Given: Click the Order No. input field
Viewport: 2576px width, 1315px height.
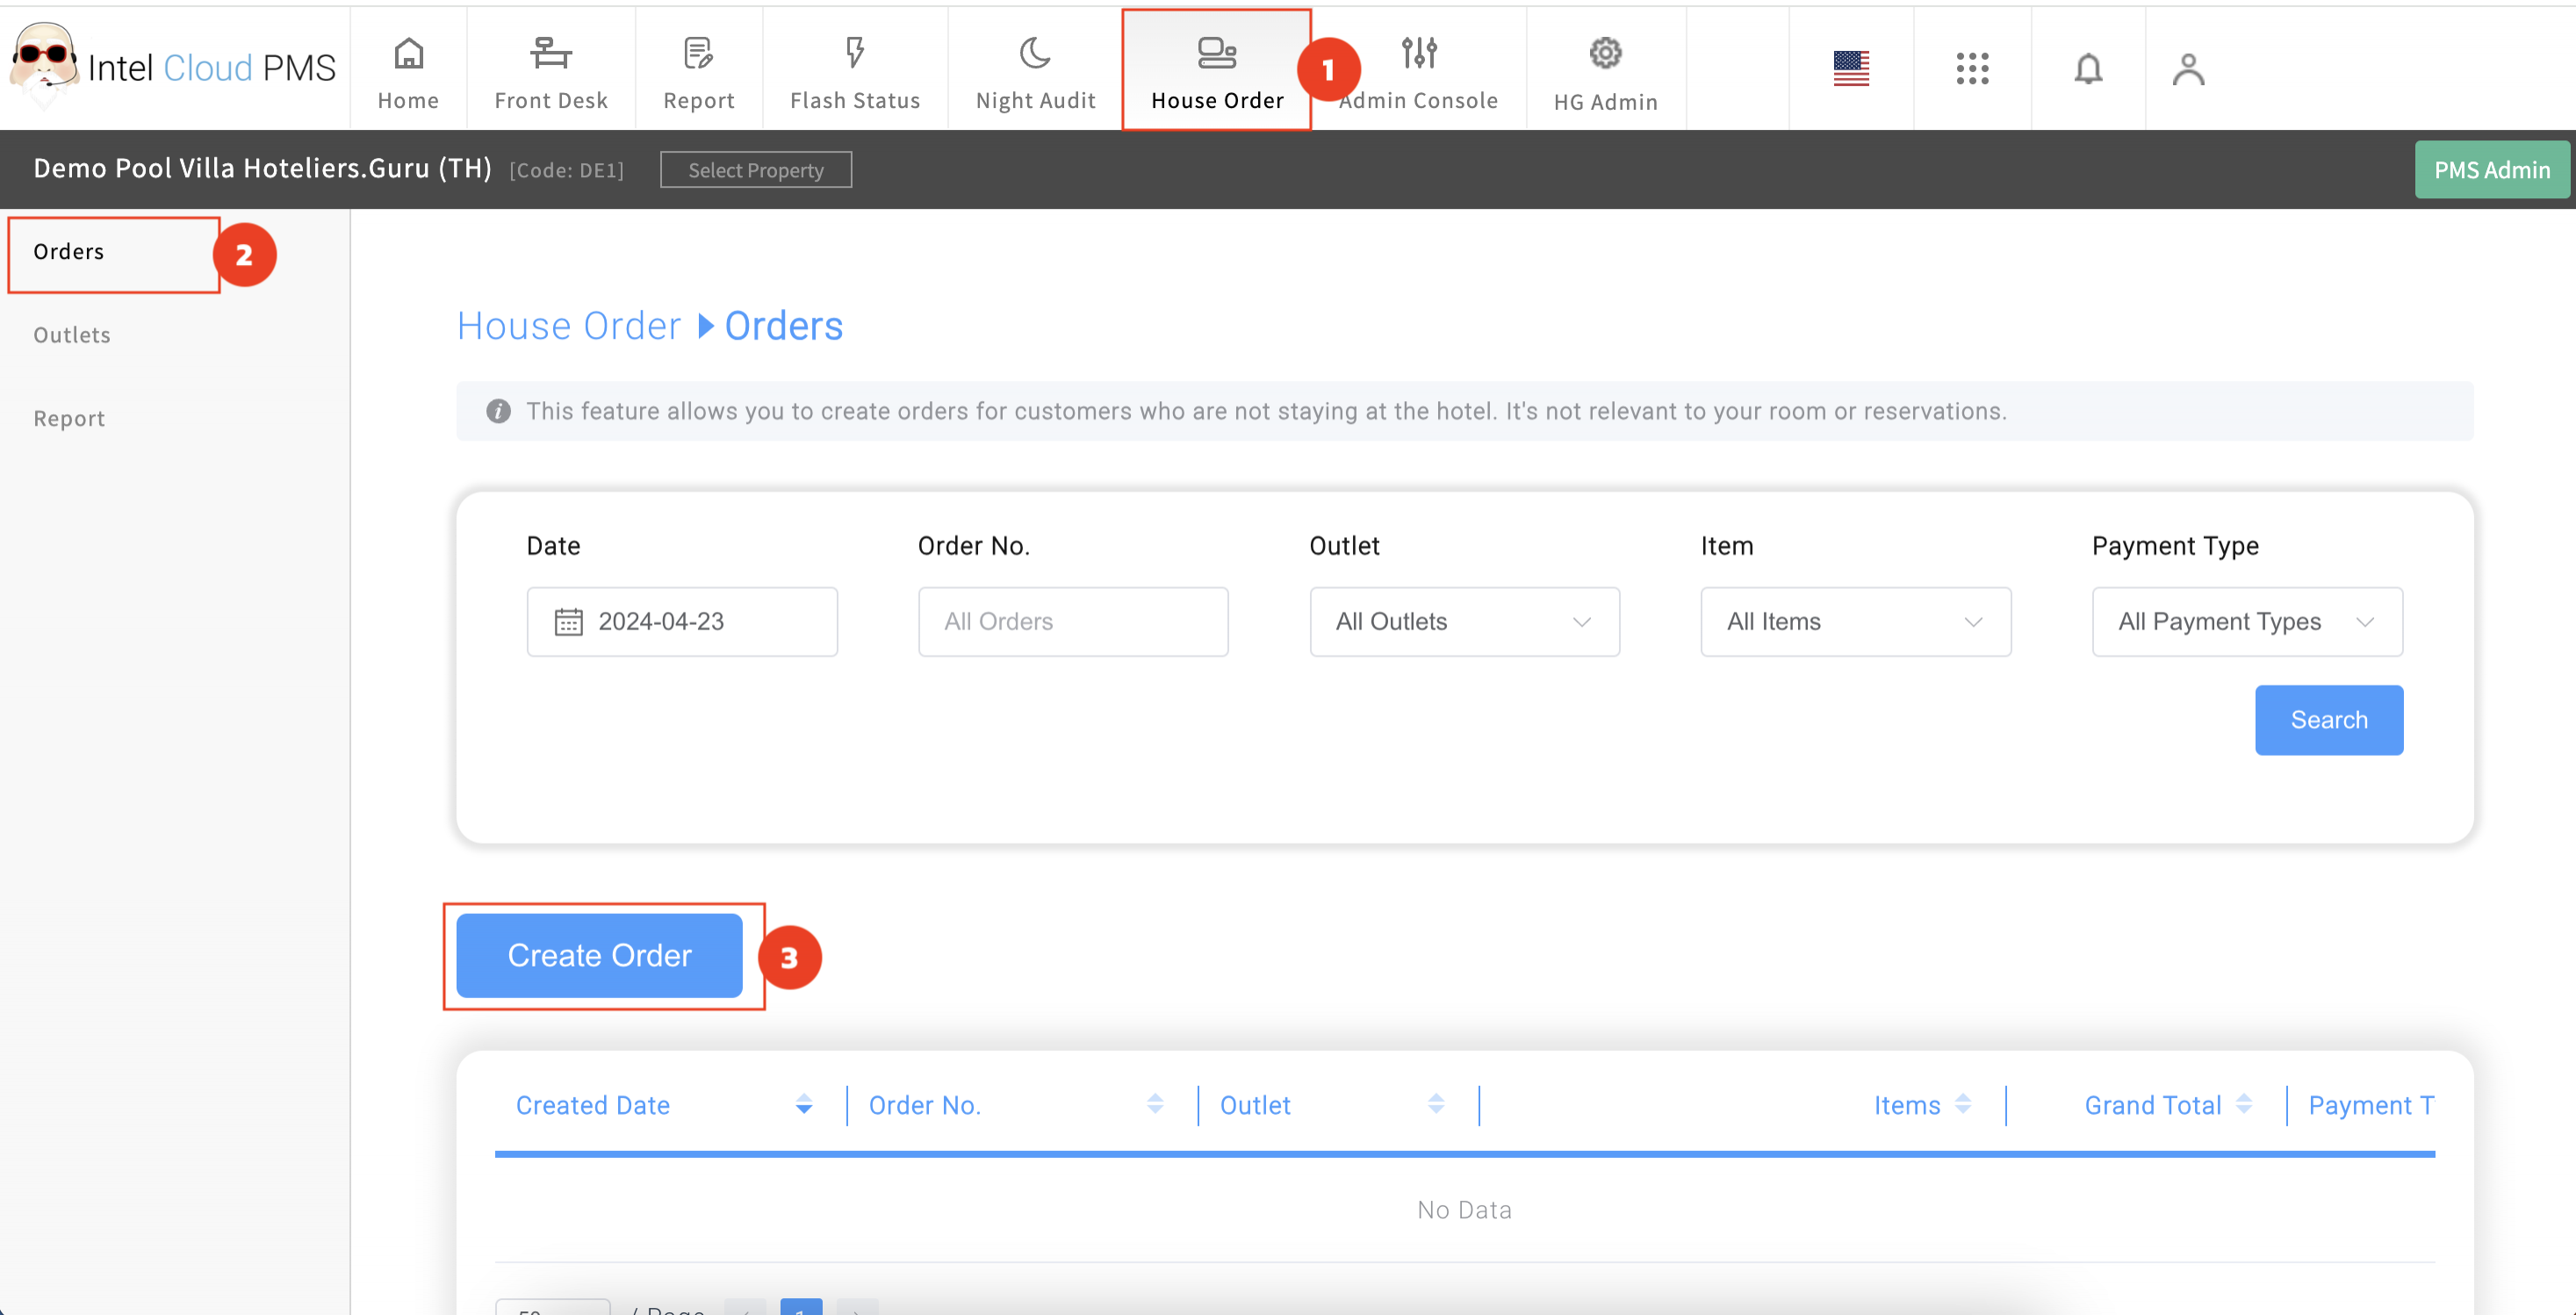Looking at the screenshot, I should click(1072, 621).
